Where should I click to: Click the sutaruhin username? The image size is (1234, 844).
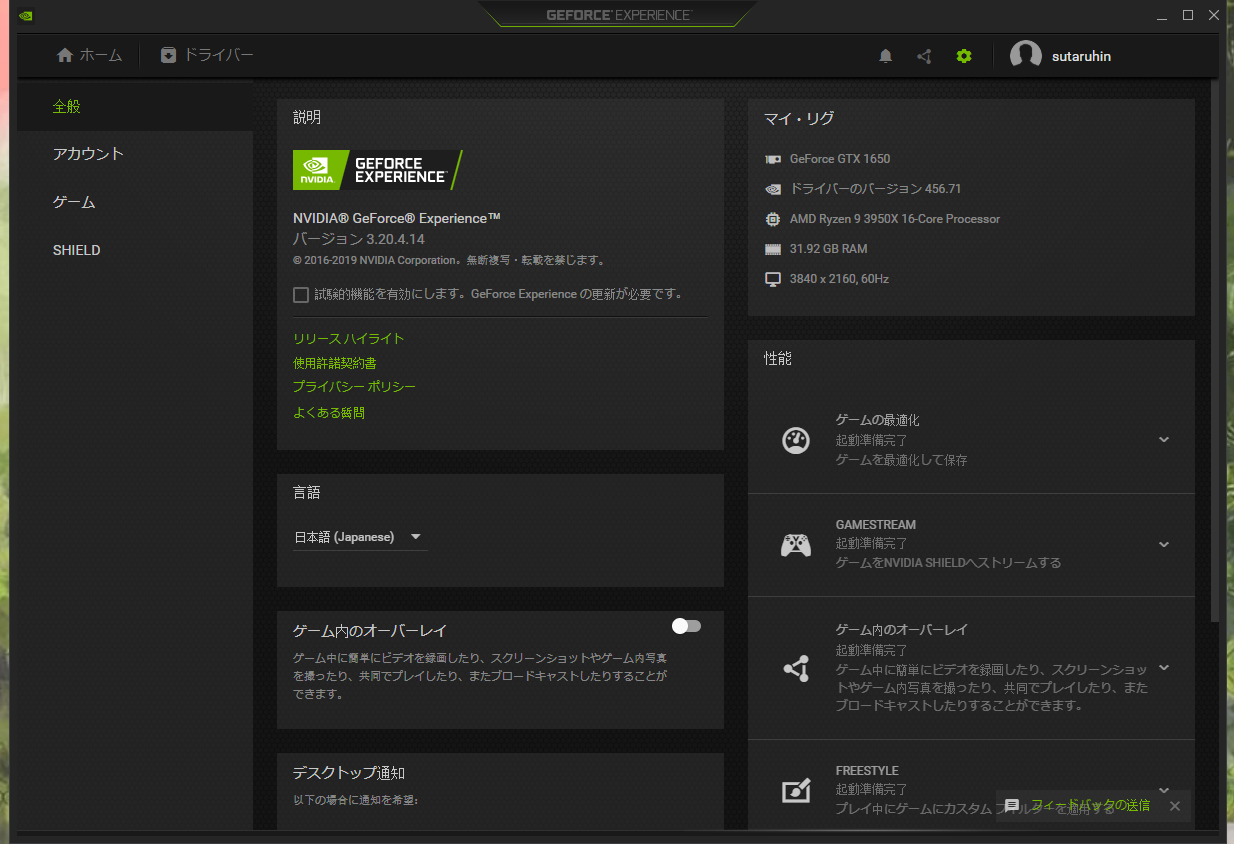coord(1081,56)
